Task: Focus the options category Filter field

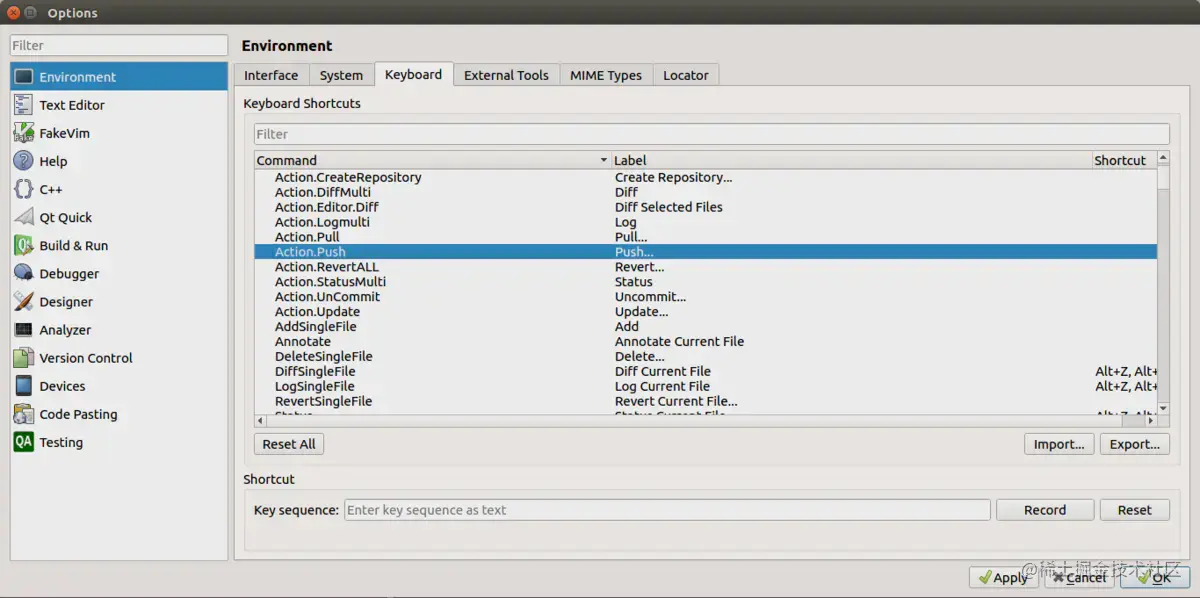Action: pyautogui.click(x=119, y=45)
